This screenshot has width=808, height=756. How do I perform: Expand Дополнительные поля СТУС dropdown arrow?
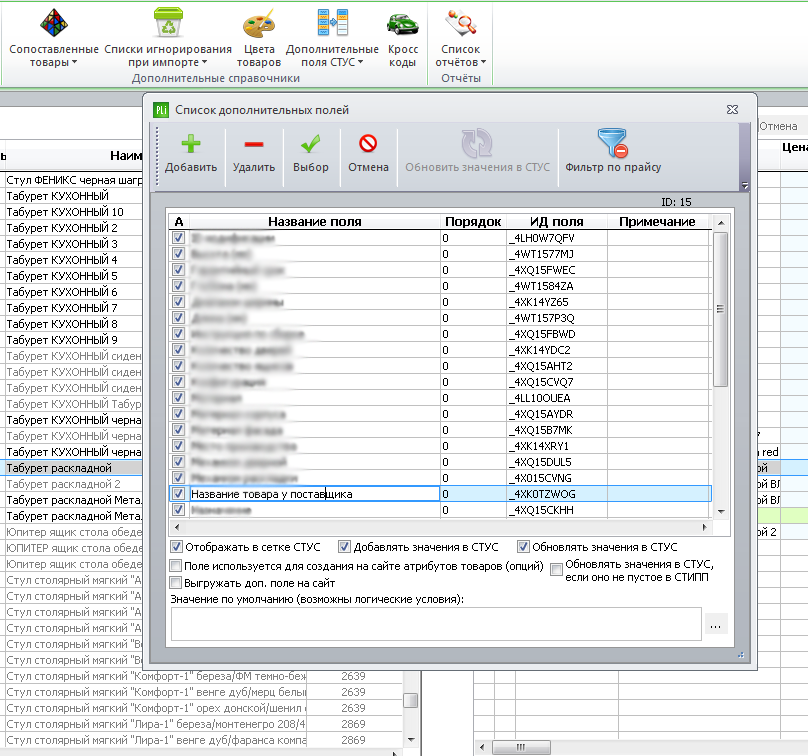361,62
